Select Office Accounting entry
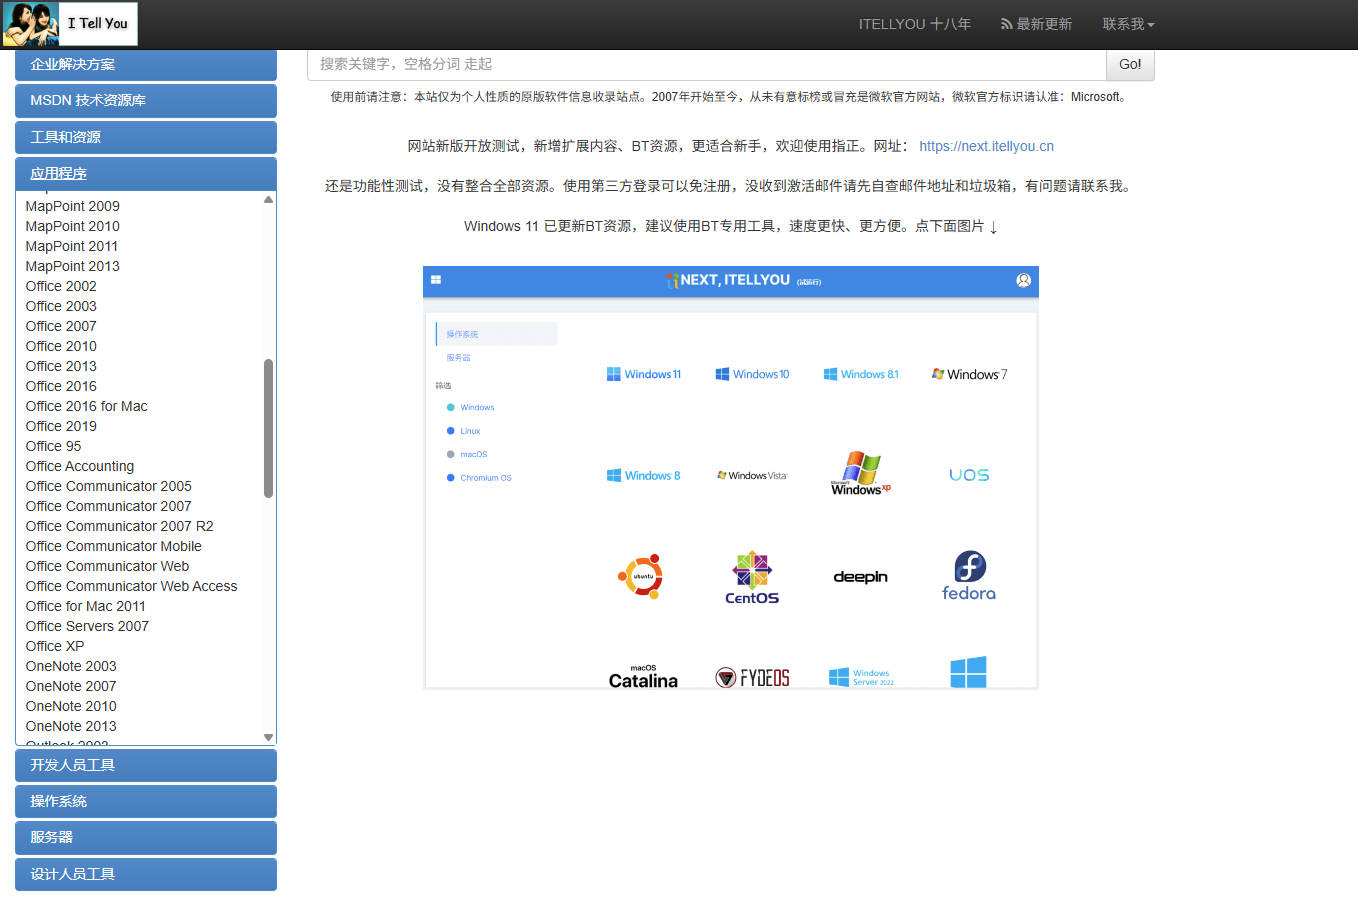1358x910 pixels. 79,466
